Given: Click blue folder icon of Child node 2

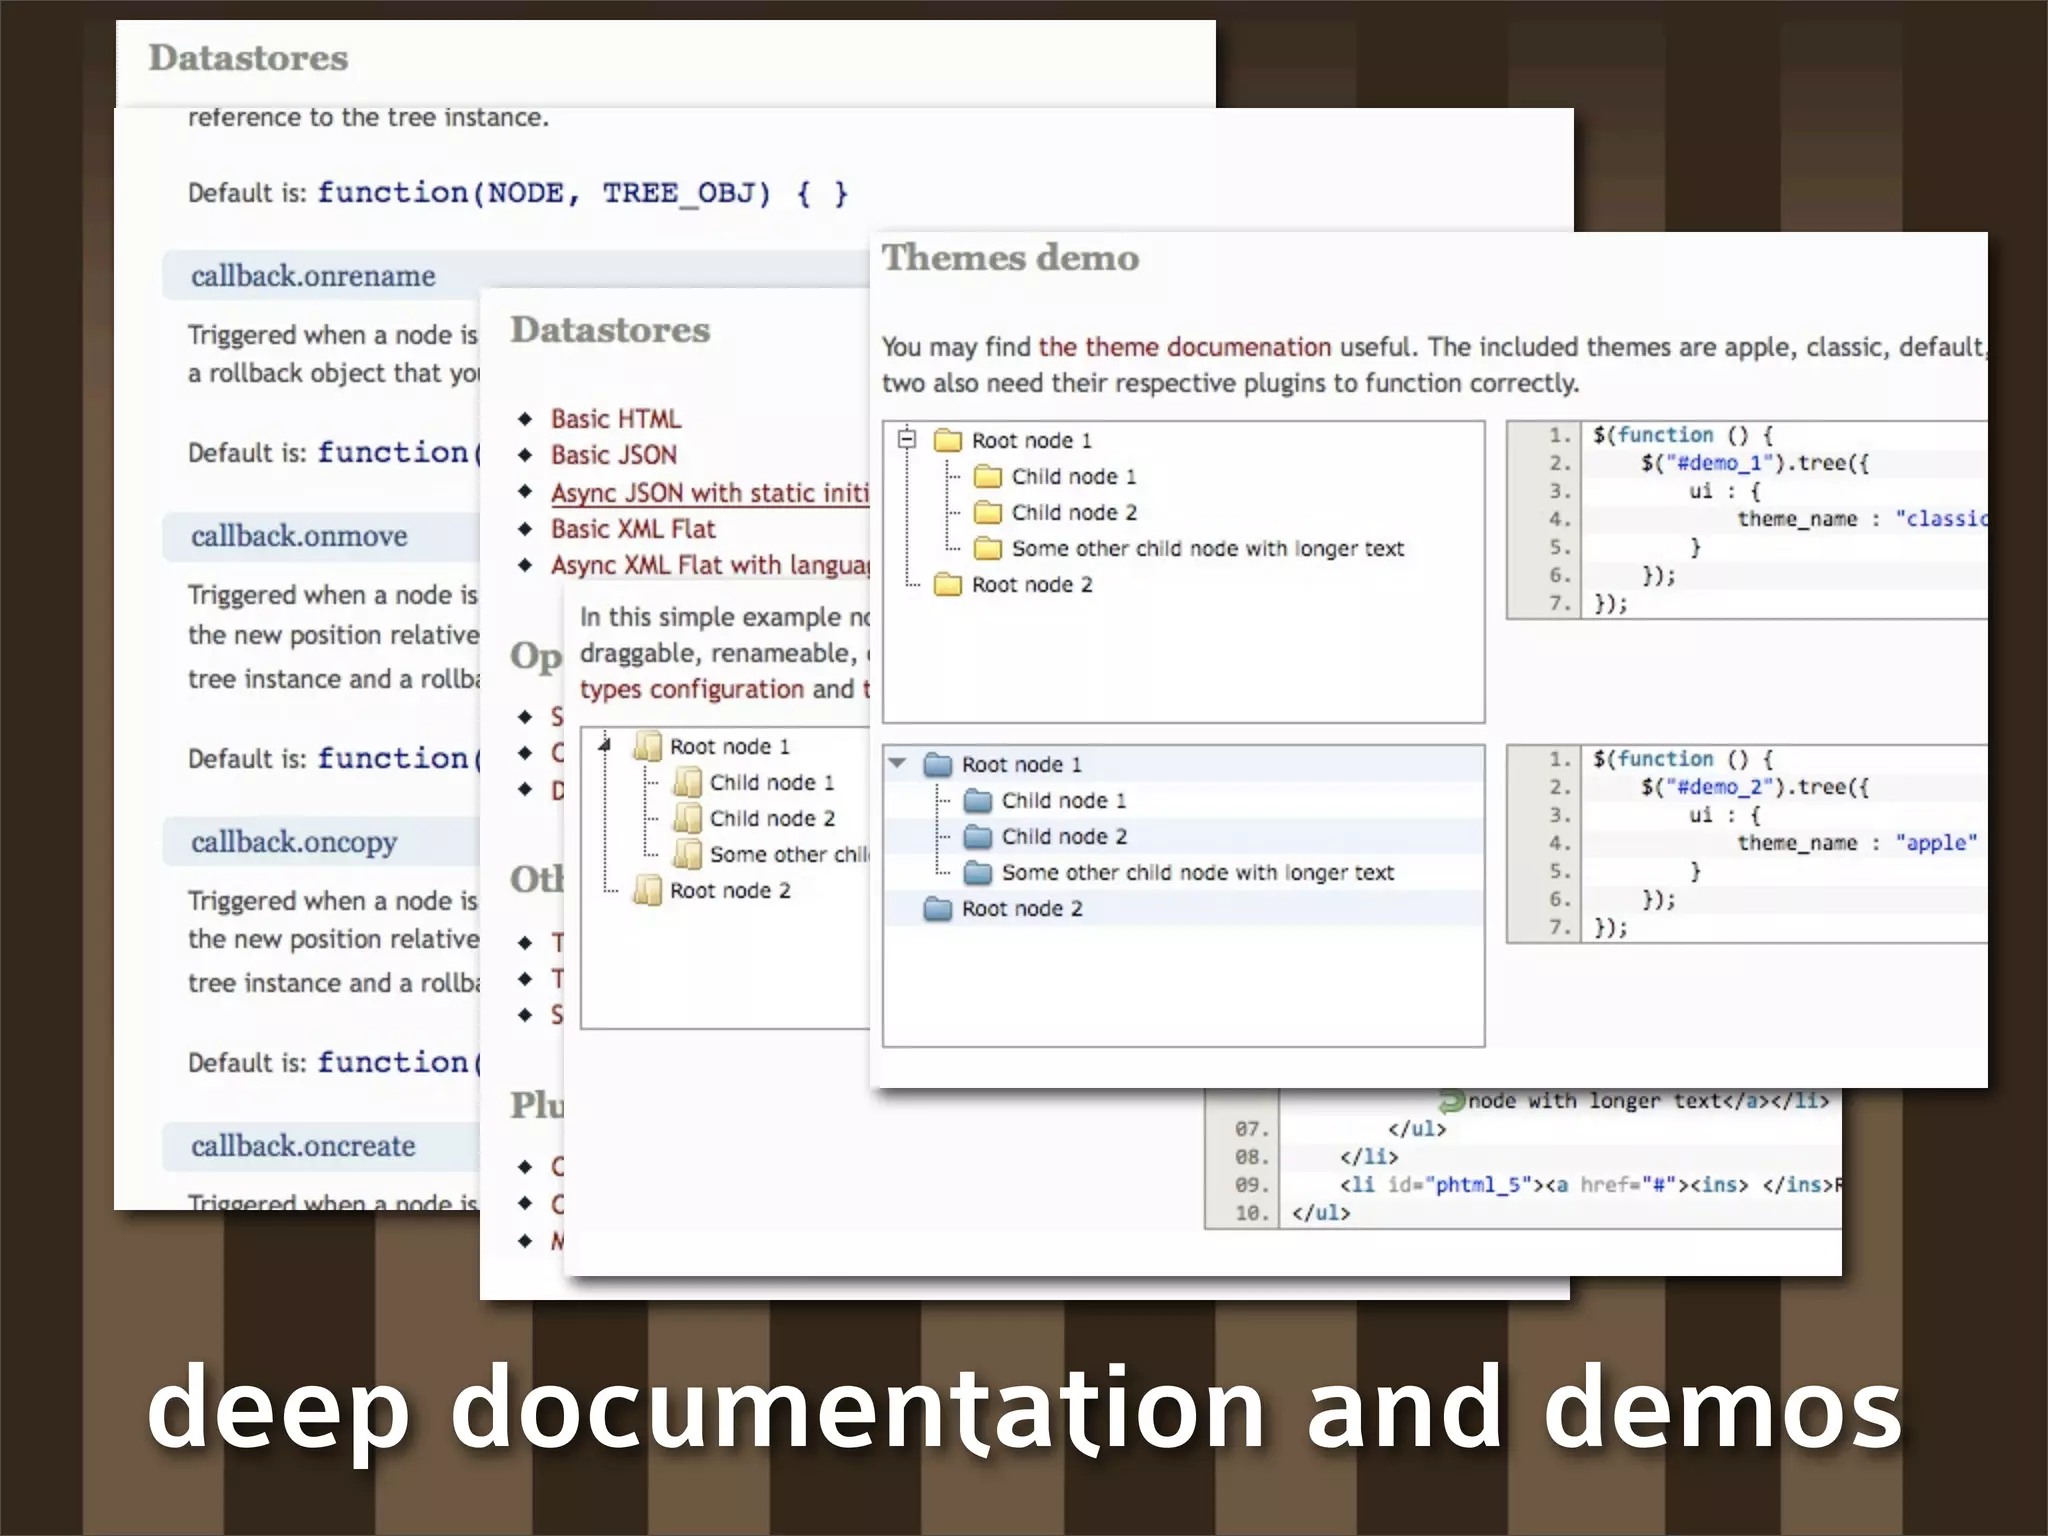Looking at the screenshot, I should pyautogui.click(x=977, y=837).
